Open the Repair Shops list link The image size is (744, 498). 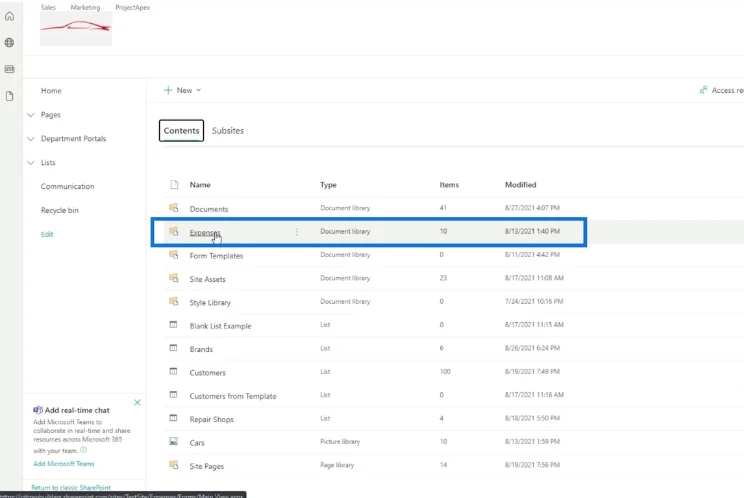(212, 419)
